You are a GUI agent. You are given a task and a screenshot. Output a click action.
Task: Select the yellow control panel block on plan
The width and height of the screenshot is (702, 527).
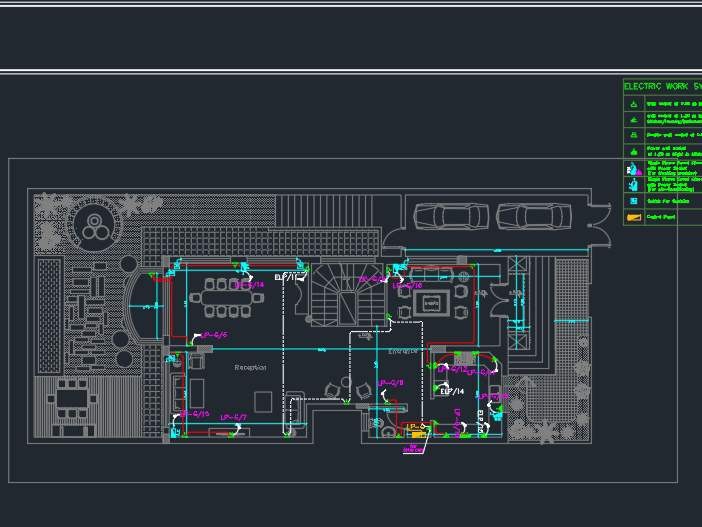[x=419, y=434]
